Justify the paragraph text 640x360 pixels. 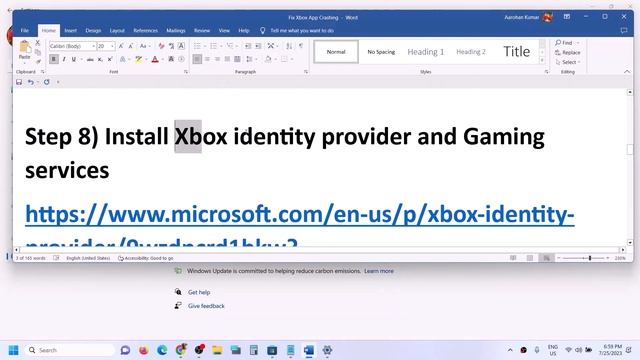tap(227, 60)
